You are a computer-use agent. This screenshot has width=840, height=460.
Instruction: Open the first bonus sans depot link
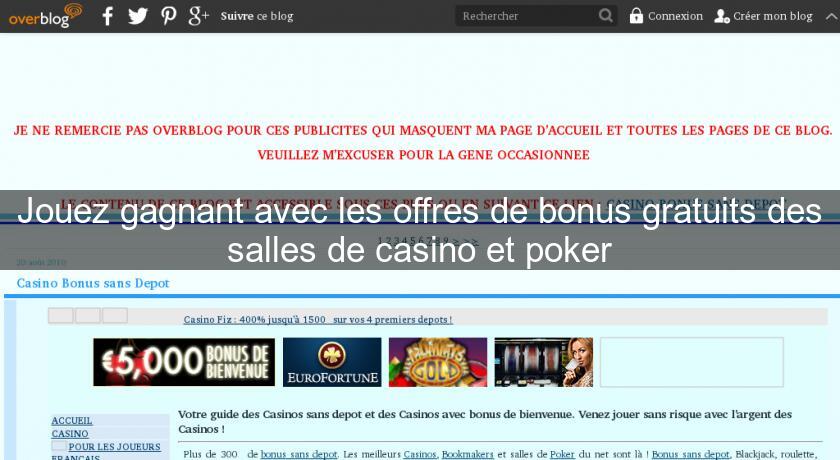coord(299,454)
